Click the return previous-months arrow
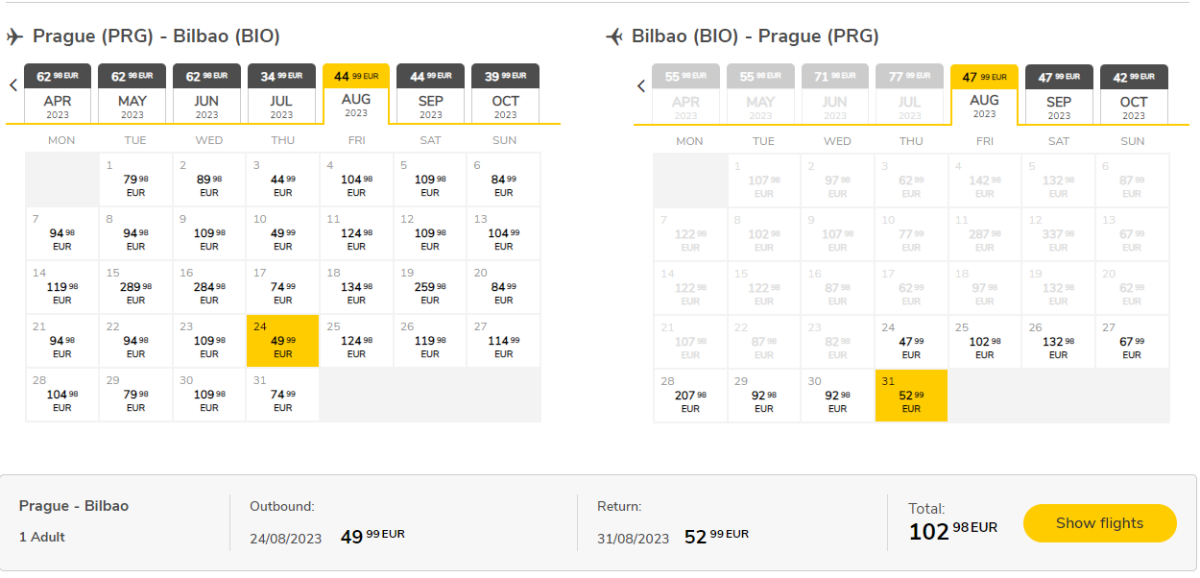 pos(641,86)
